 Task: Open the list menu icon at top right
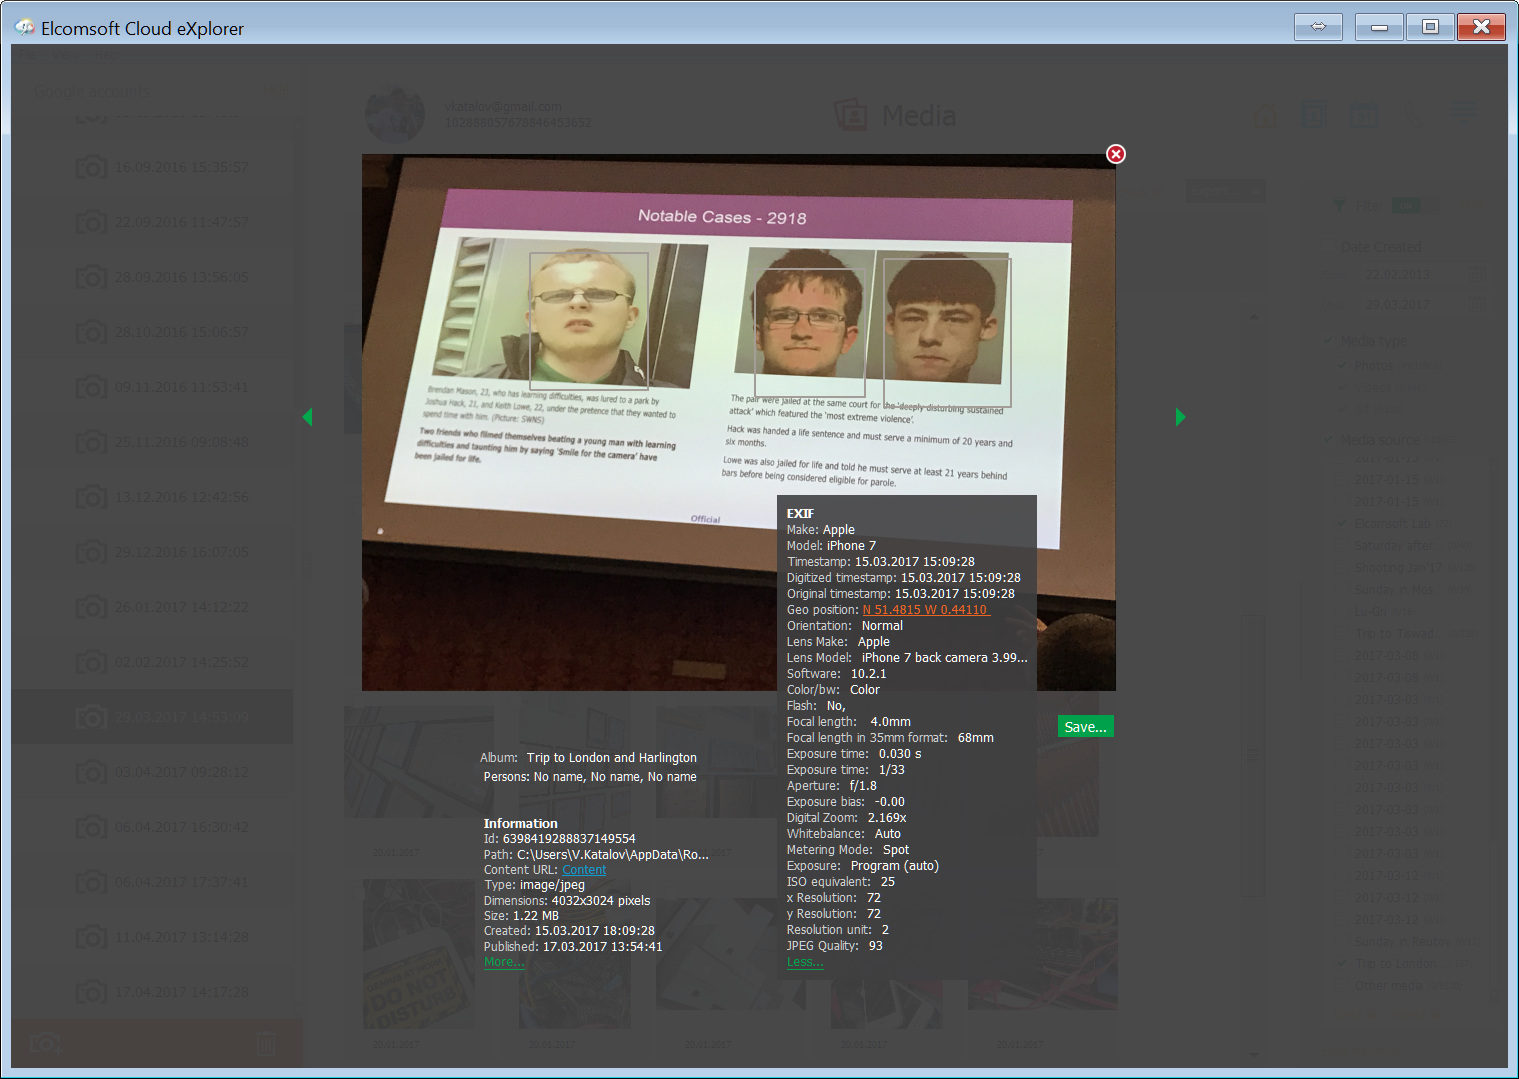tap(1463, 113)
